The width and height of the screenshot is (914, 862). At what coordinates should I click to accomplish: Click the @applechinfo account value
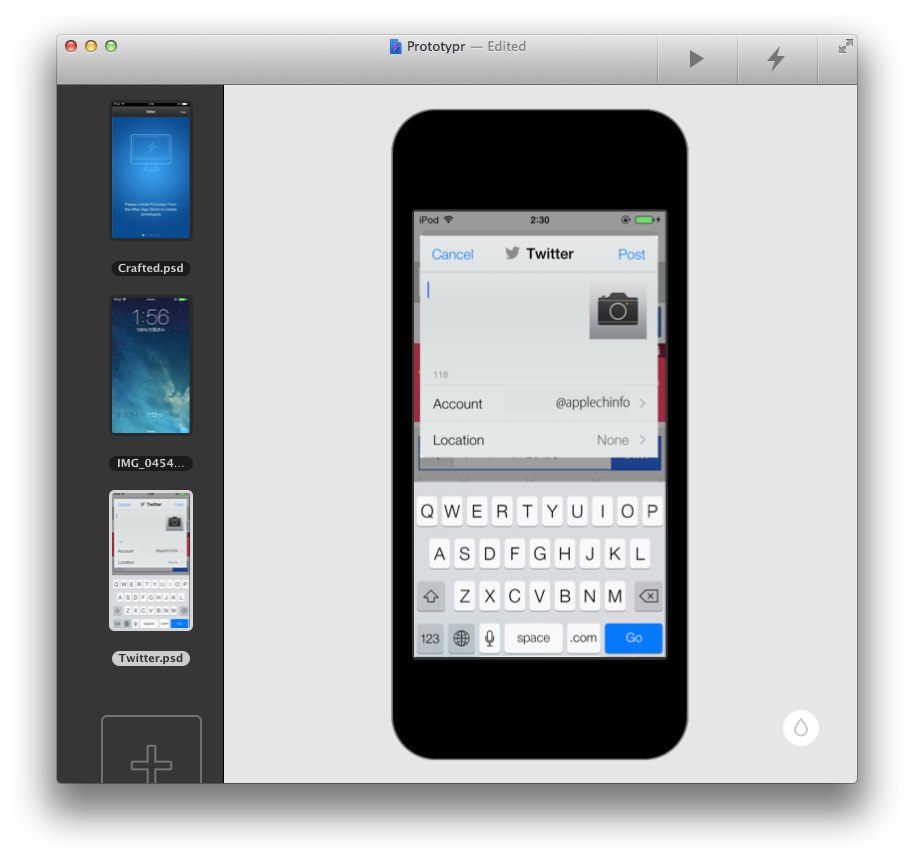click(592, 403)
